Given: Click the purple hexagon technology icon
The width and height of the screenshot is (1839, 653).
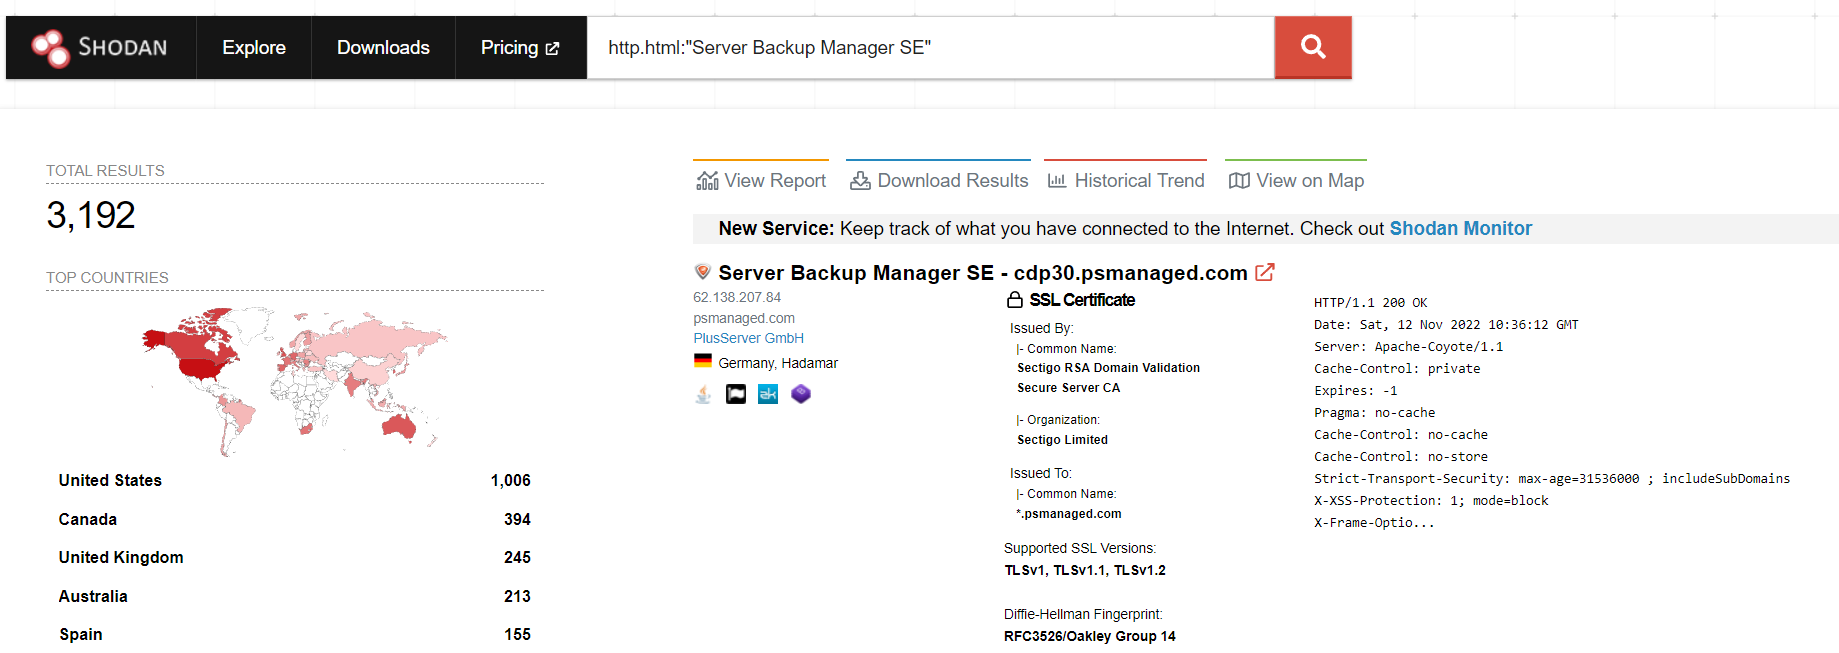Looking at the screenshot, I should [x=801, y=394].
